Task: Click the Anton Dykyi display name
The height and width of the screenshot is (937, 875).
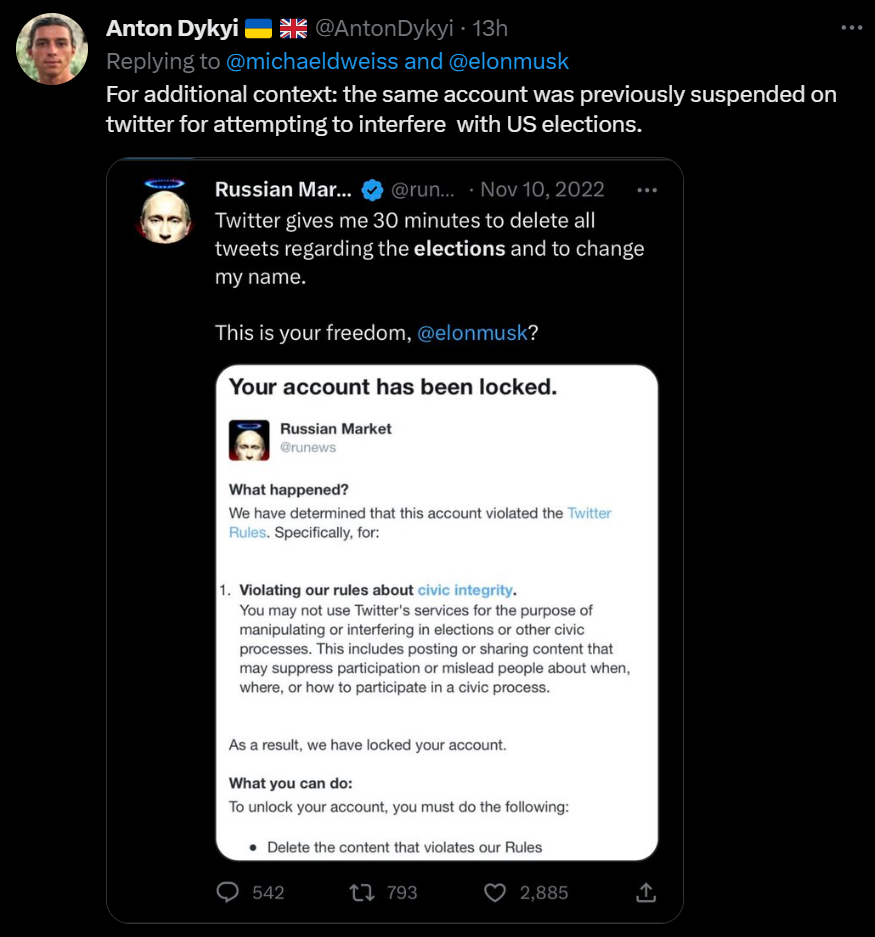Action: click(172, 28)
